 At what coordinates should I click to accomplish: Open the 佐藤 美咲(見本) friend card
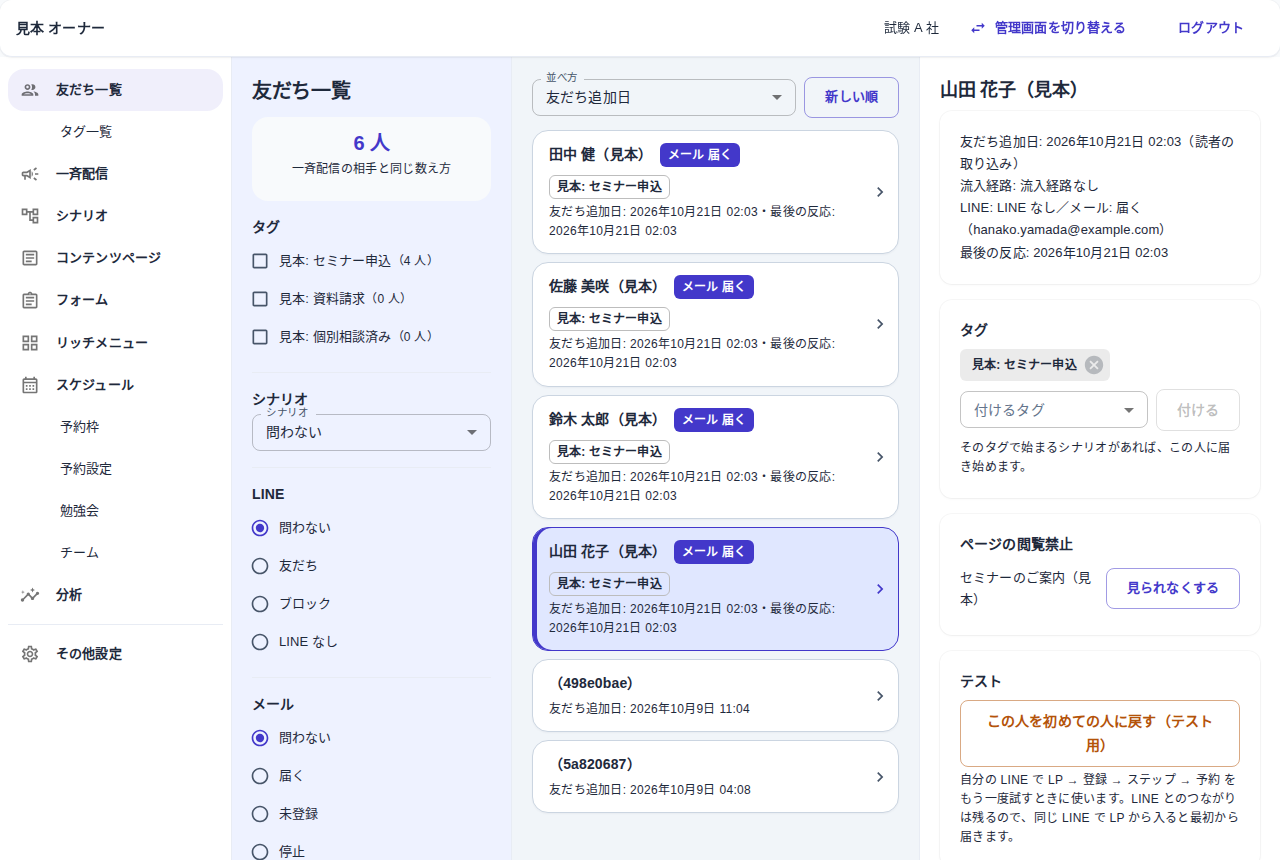pyautogui.click(x=715, y=324)
